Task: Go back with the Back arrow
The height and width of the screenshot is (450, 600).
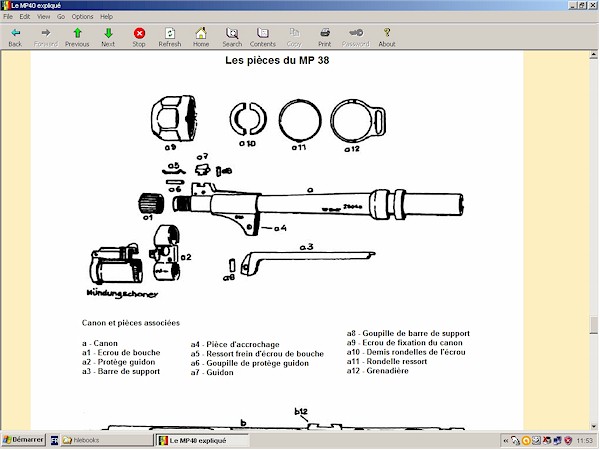Action: tap(15, 33)
